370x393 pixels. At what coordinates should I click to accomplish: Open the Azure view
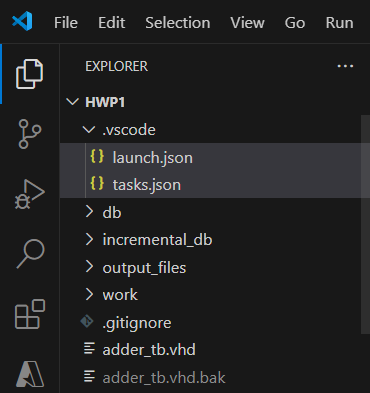[30, 374]
